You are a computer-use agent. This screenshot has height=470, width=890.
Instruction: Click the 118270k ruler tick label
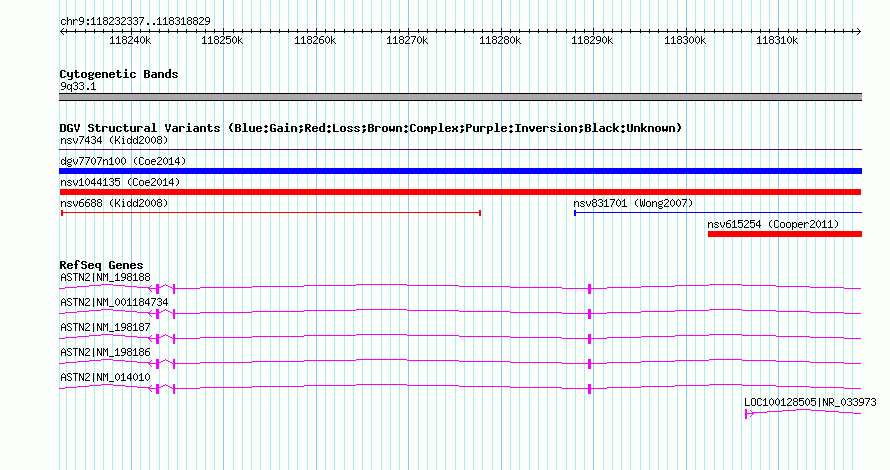tap(407, 40)
